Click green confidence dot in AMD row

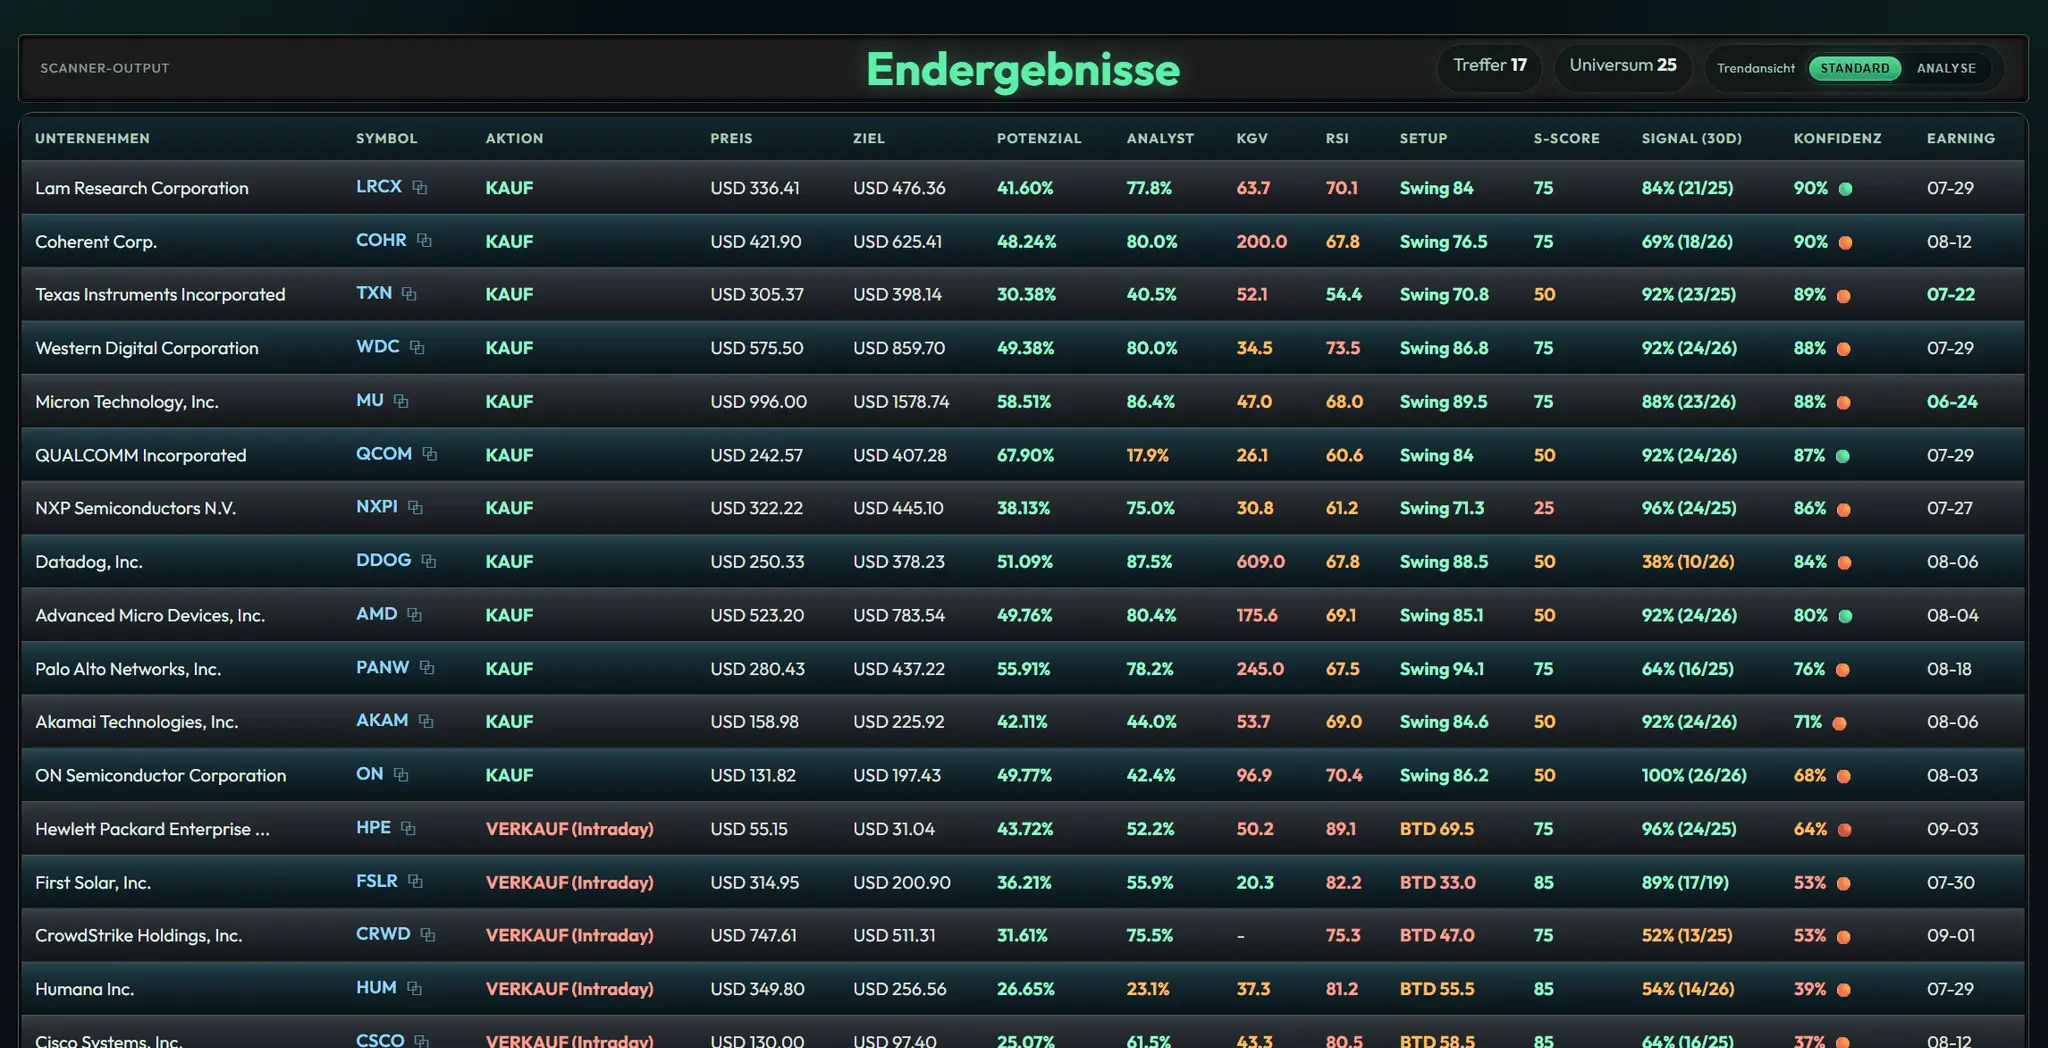click(1845, 616)
